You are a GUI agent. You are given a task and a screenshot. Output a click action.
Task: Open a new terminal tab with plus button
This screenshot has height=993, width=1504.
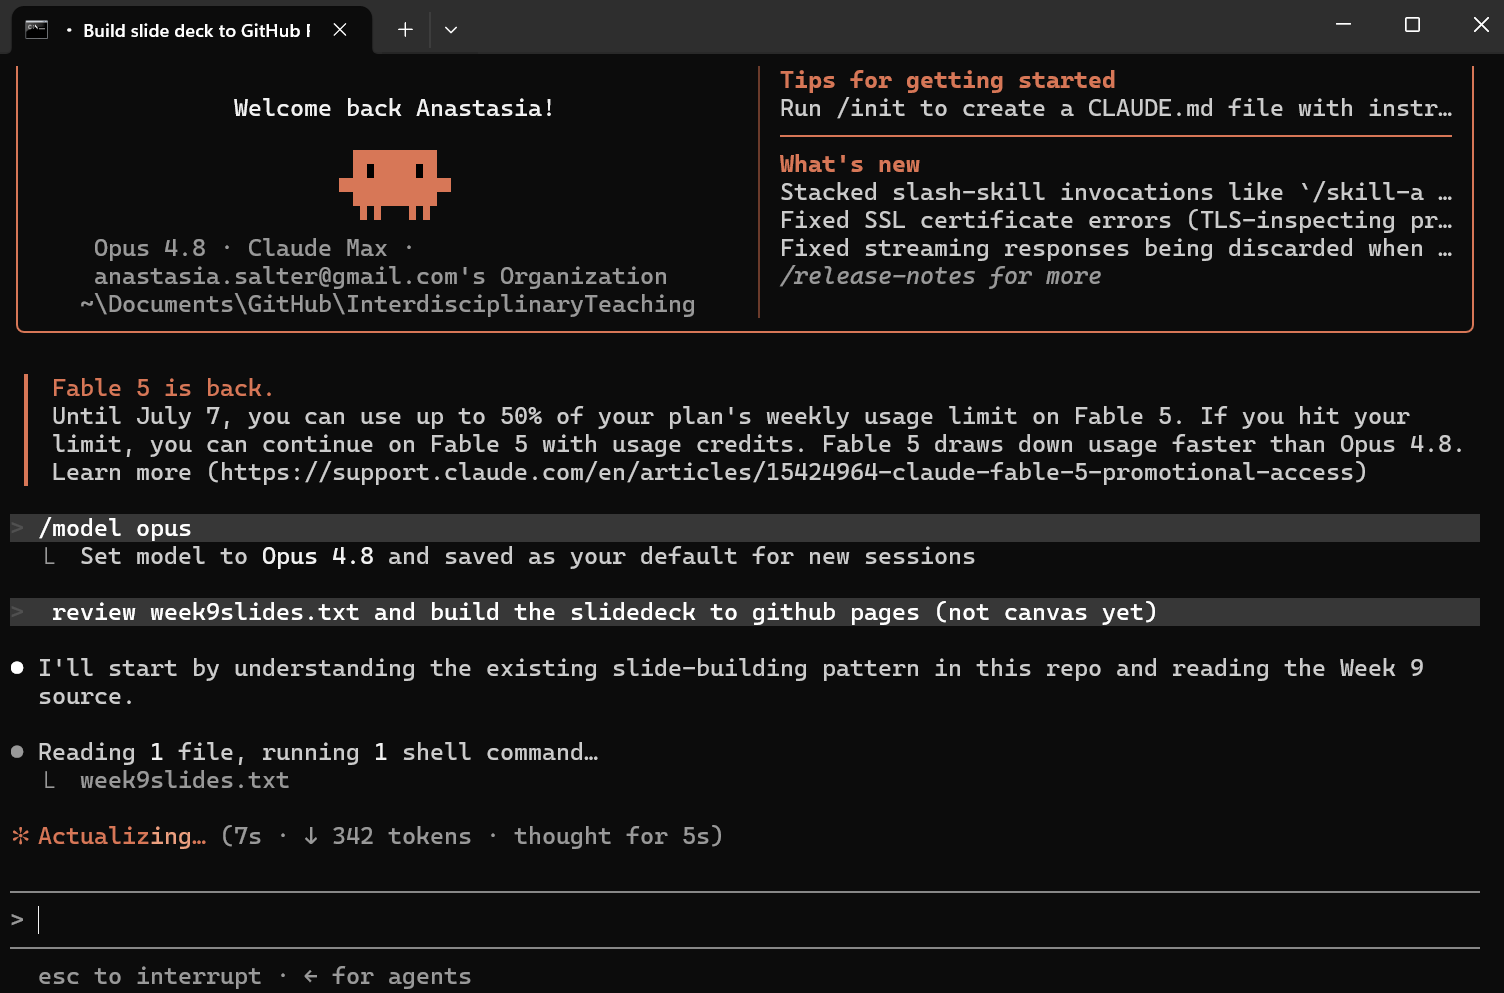(x=405, y=30)
